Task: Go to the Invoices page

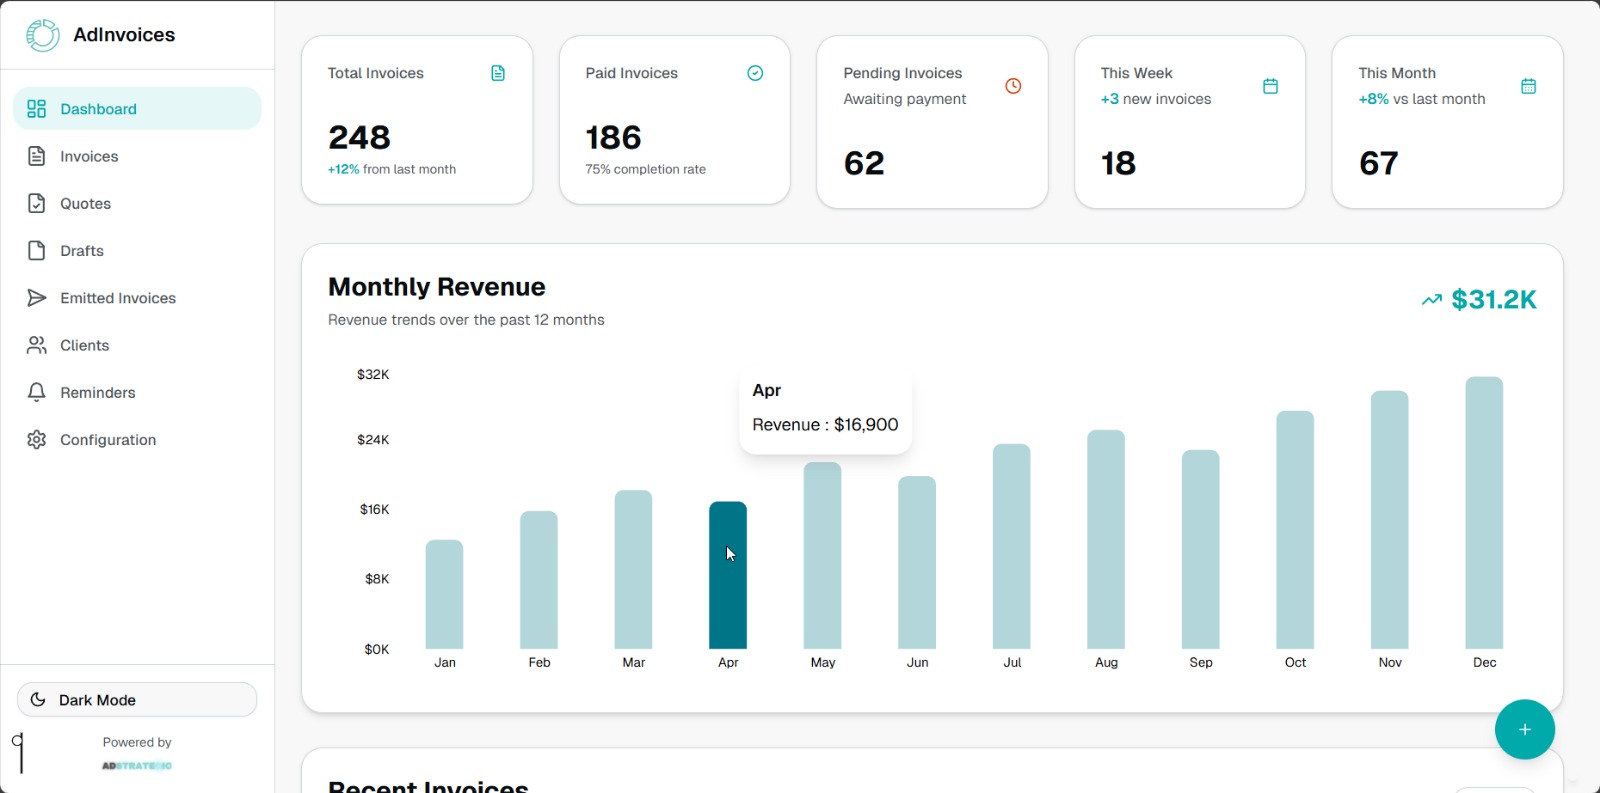Action: click(x=89, y=156)
